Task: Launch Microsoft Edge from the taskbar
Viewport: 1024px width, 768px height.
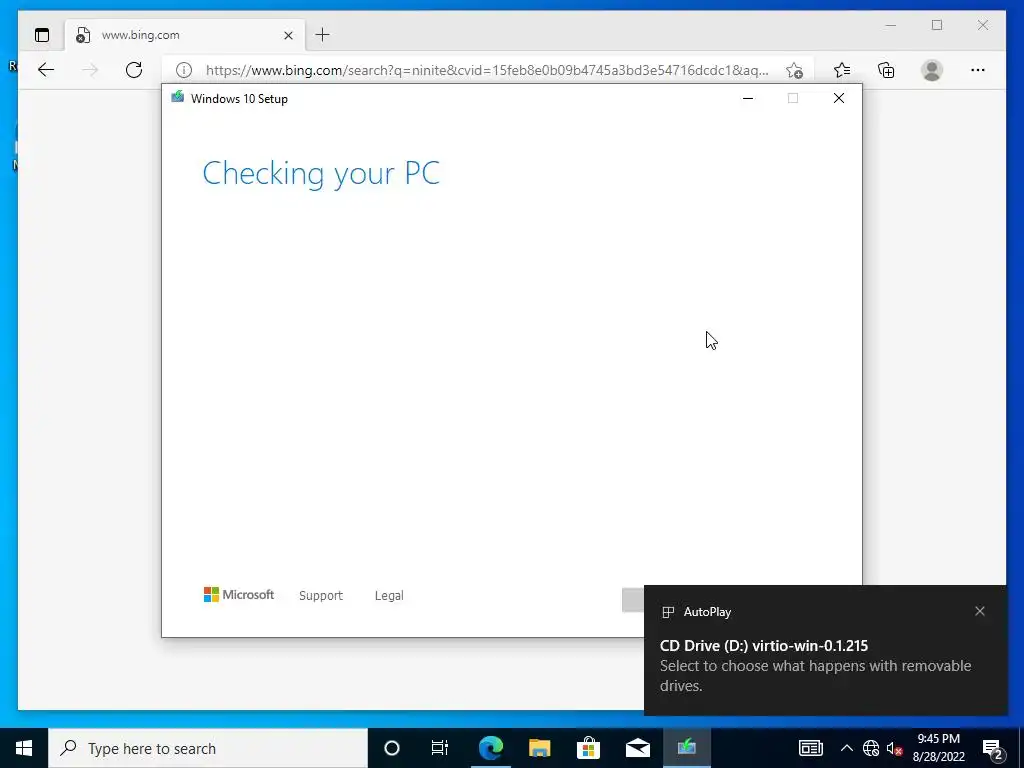Action: [x=490, y=748]
